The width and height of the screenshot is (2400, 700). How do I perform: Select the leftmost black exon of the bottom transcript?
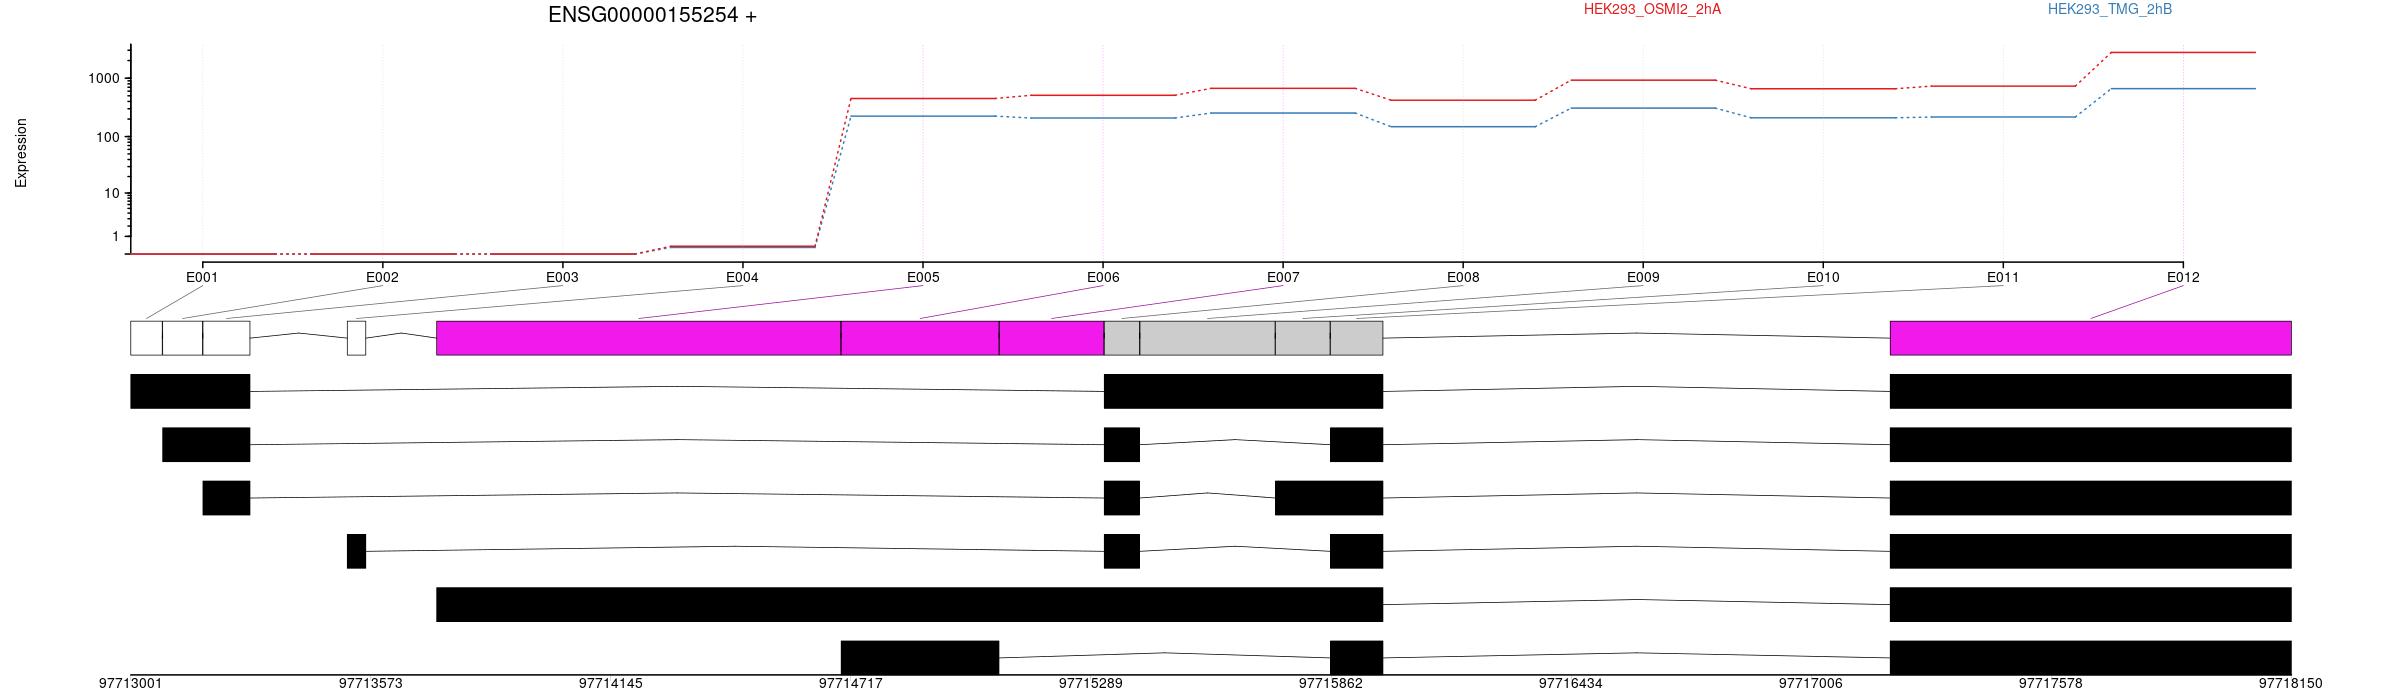point(920,658)
